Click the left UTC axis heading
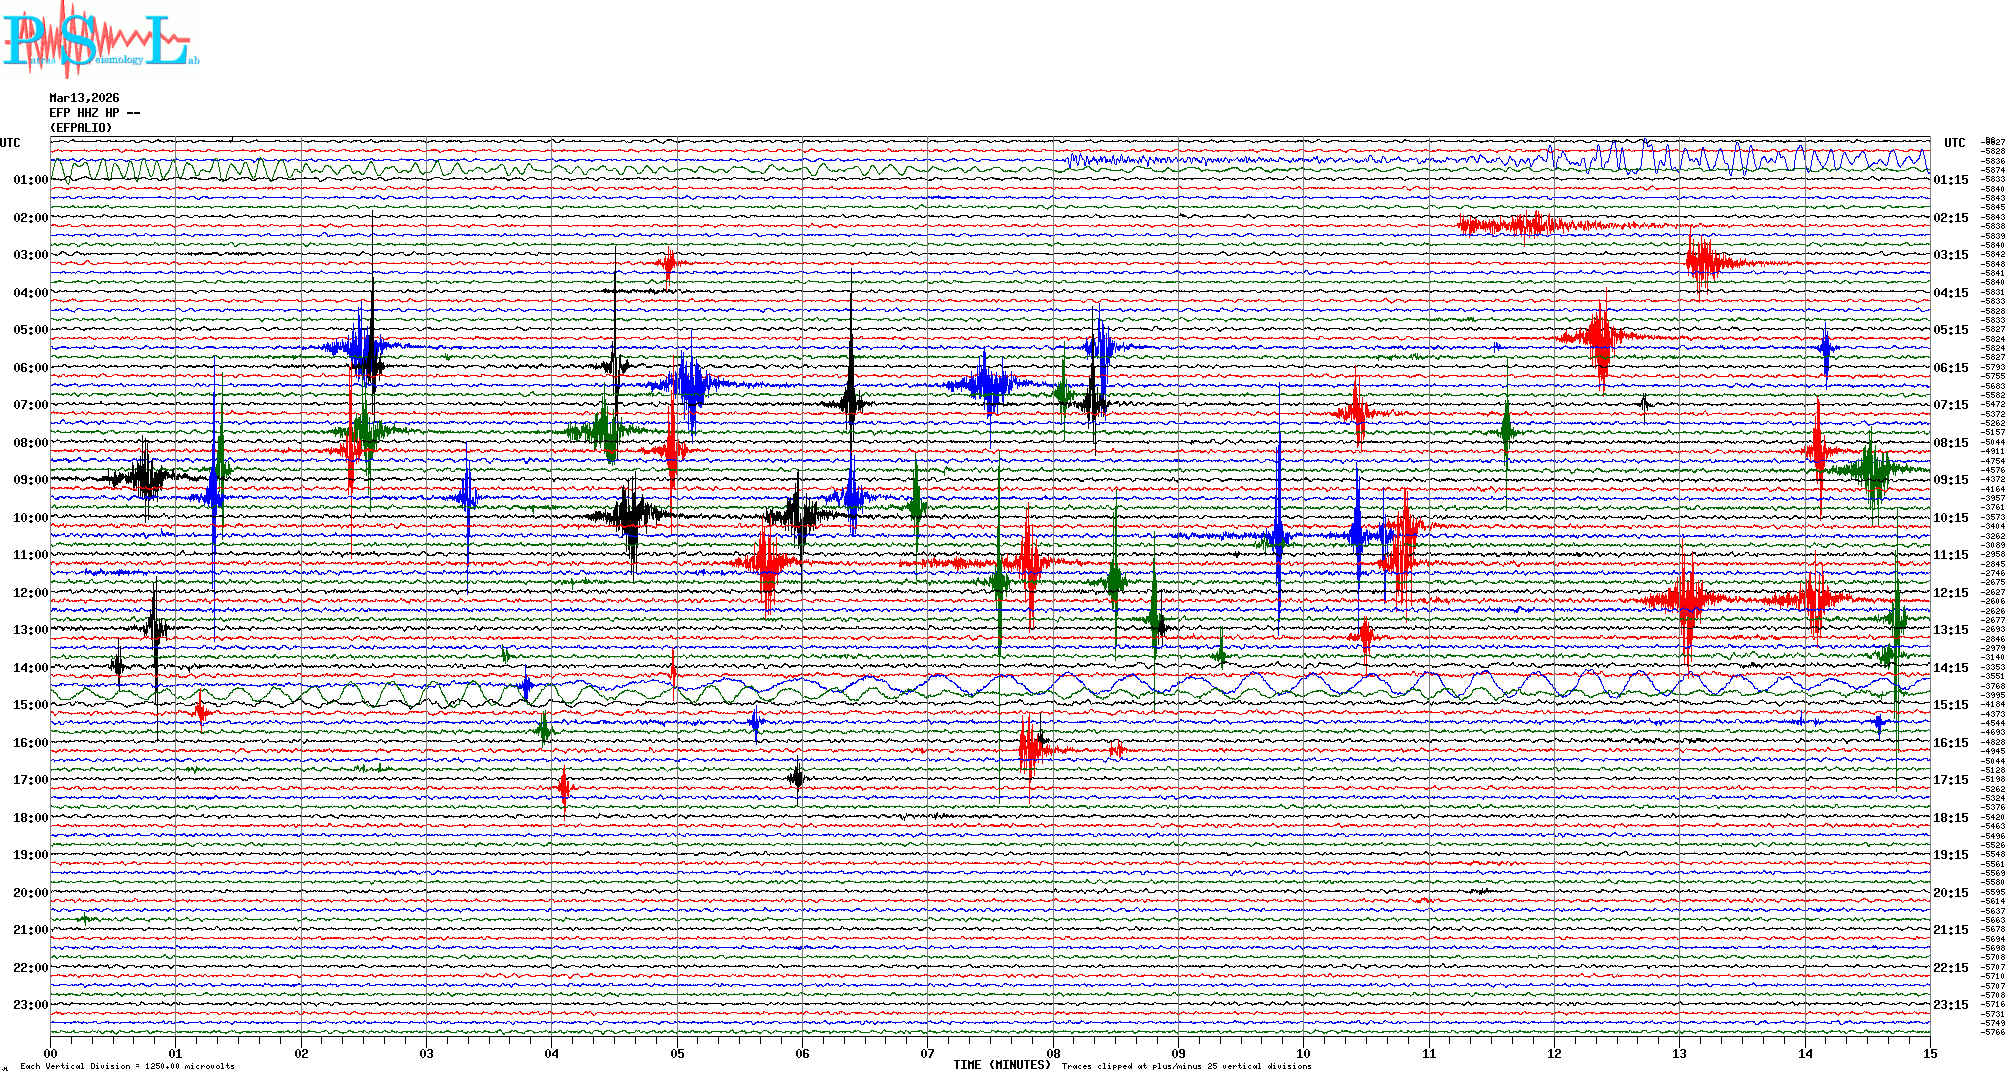 [x=10, y=143]
